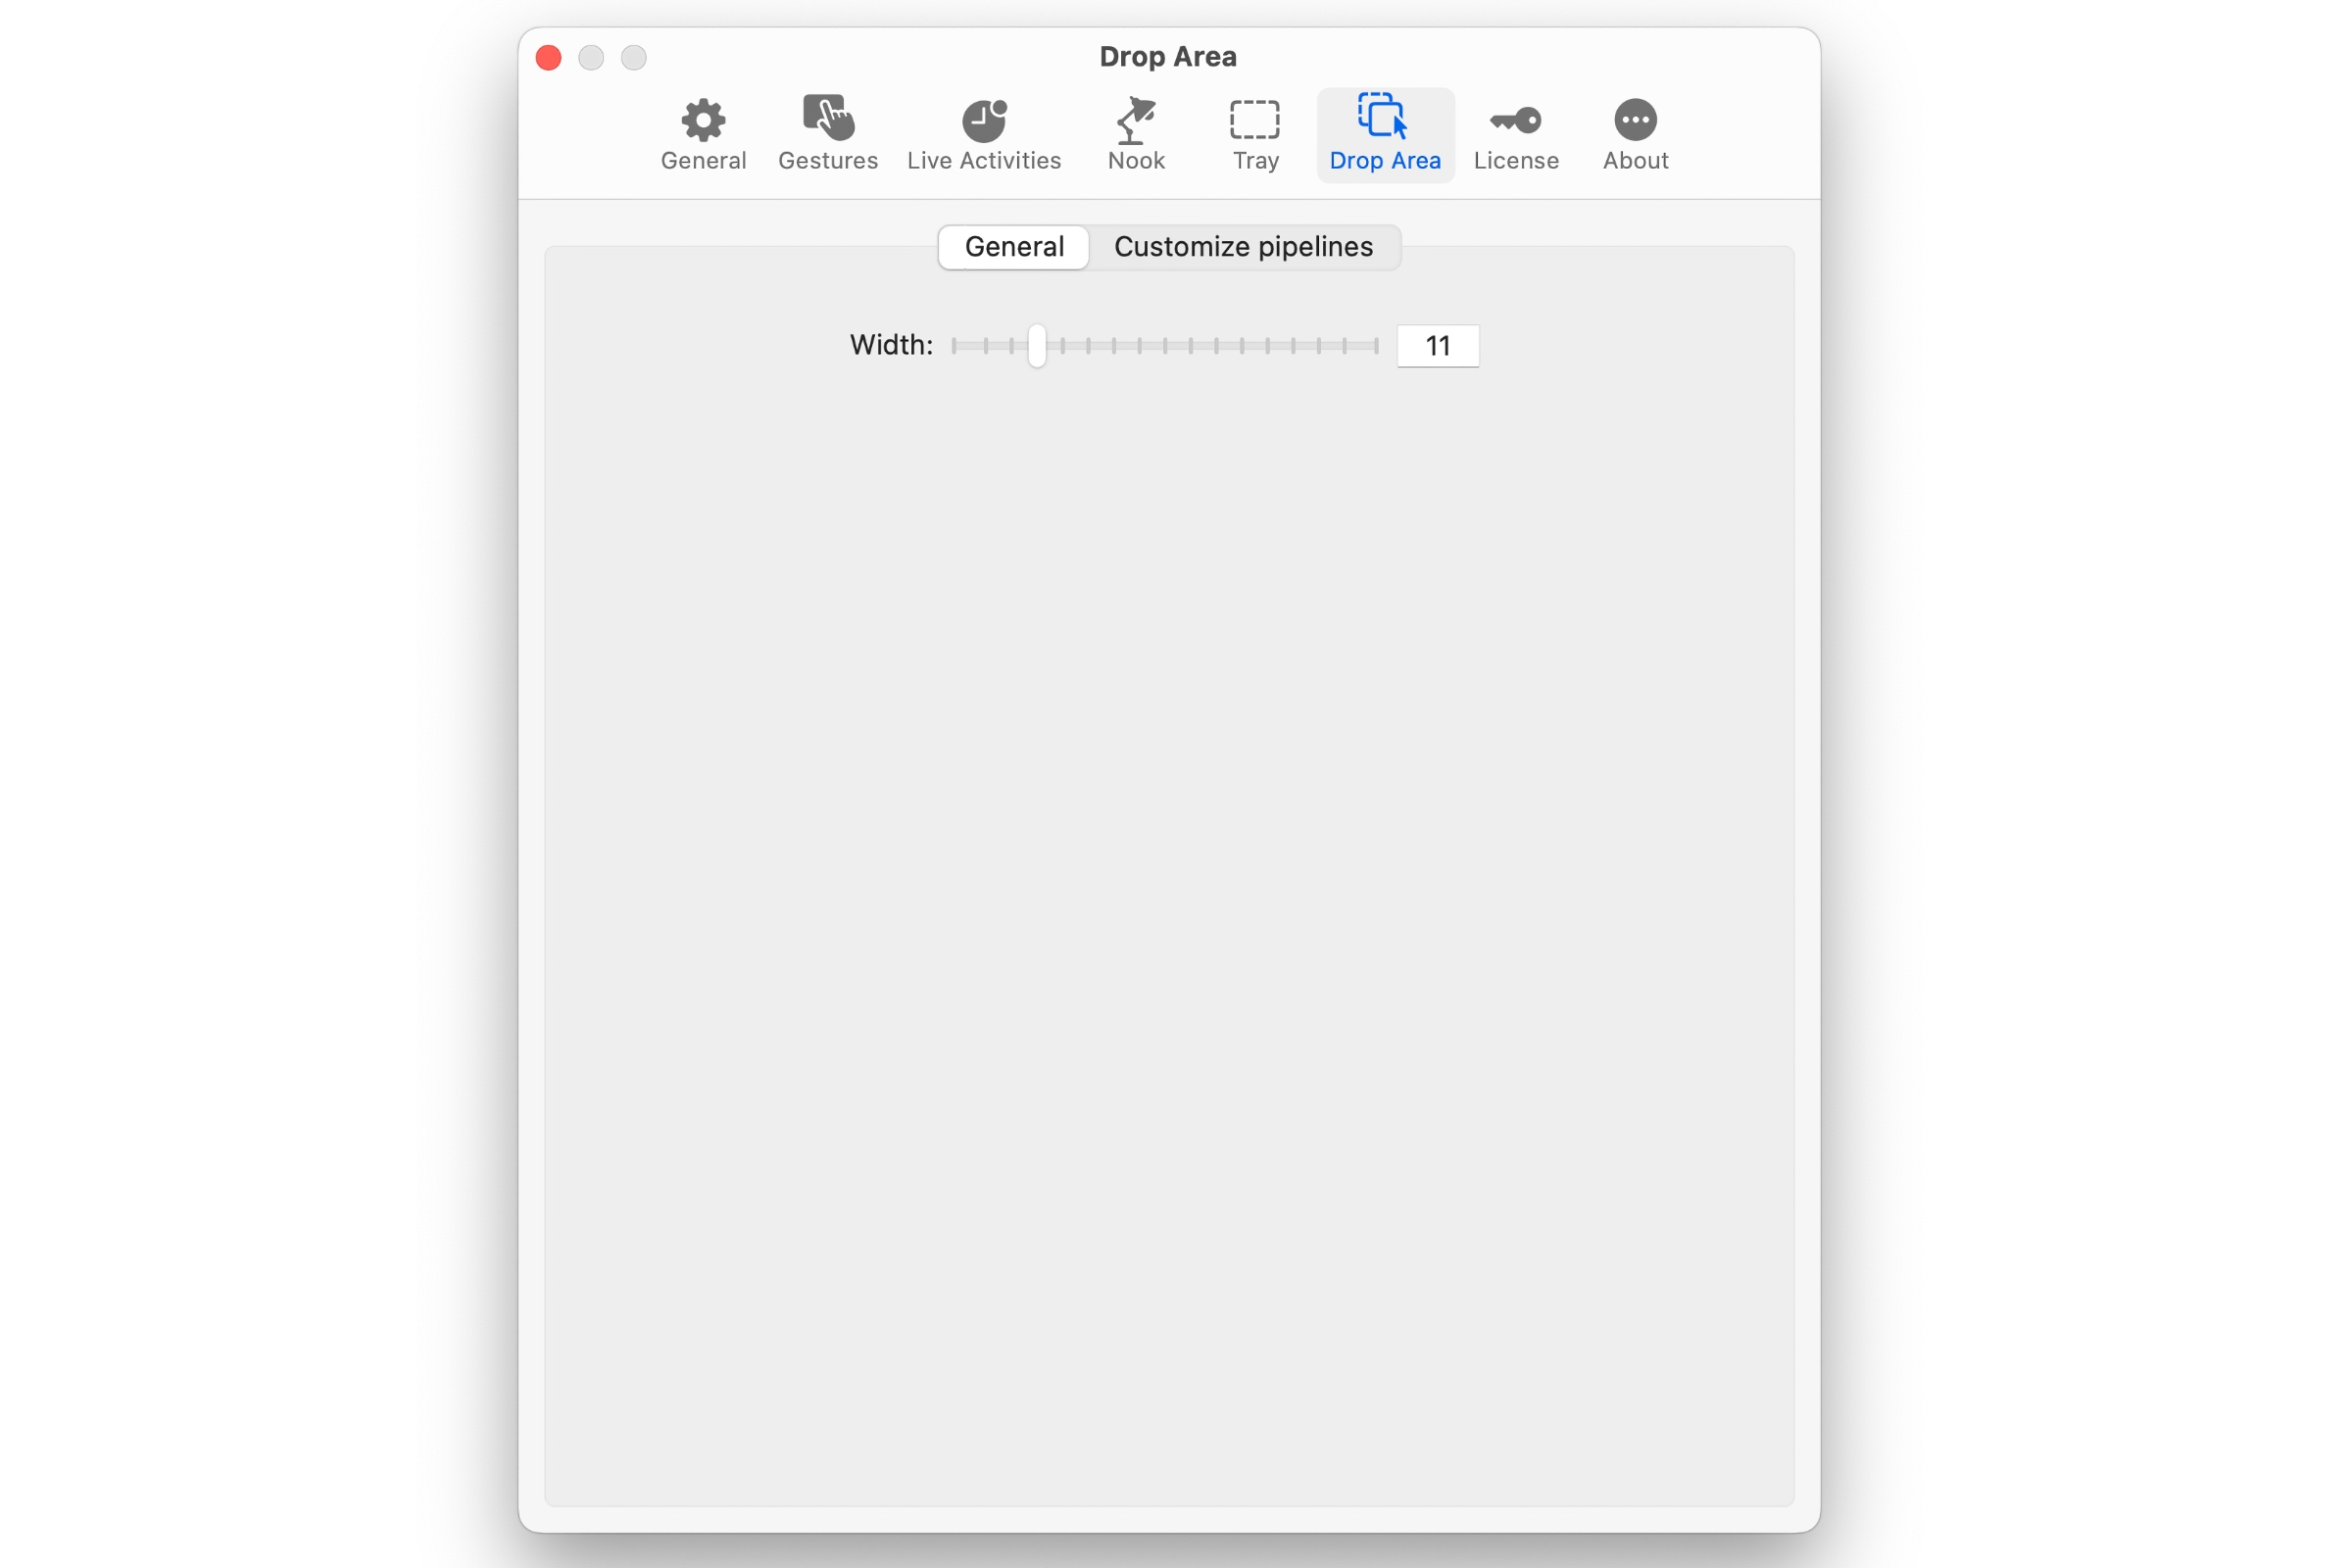Open the Nook lamp pane
This screenshot has width=2352, height=1568.
coord(1136,134)
